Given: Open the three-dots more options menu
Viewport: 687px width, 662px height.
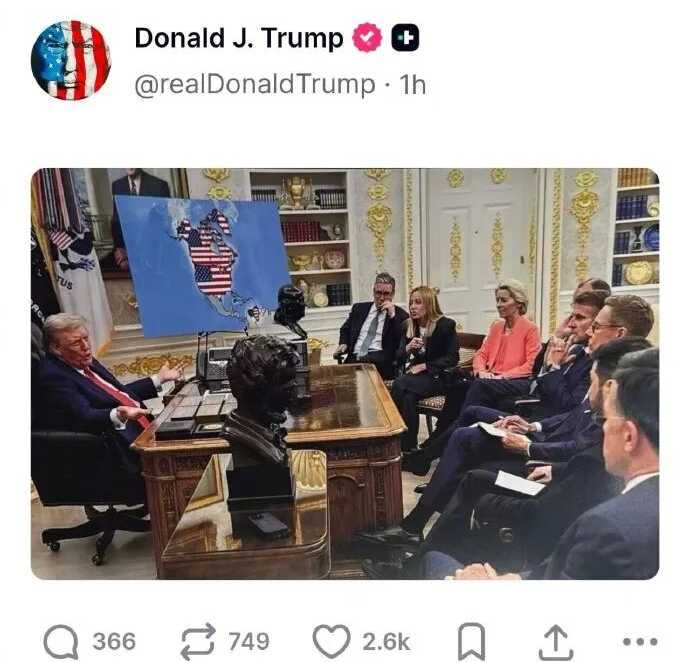Looking at the screenshot, I should 640,642.
